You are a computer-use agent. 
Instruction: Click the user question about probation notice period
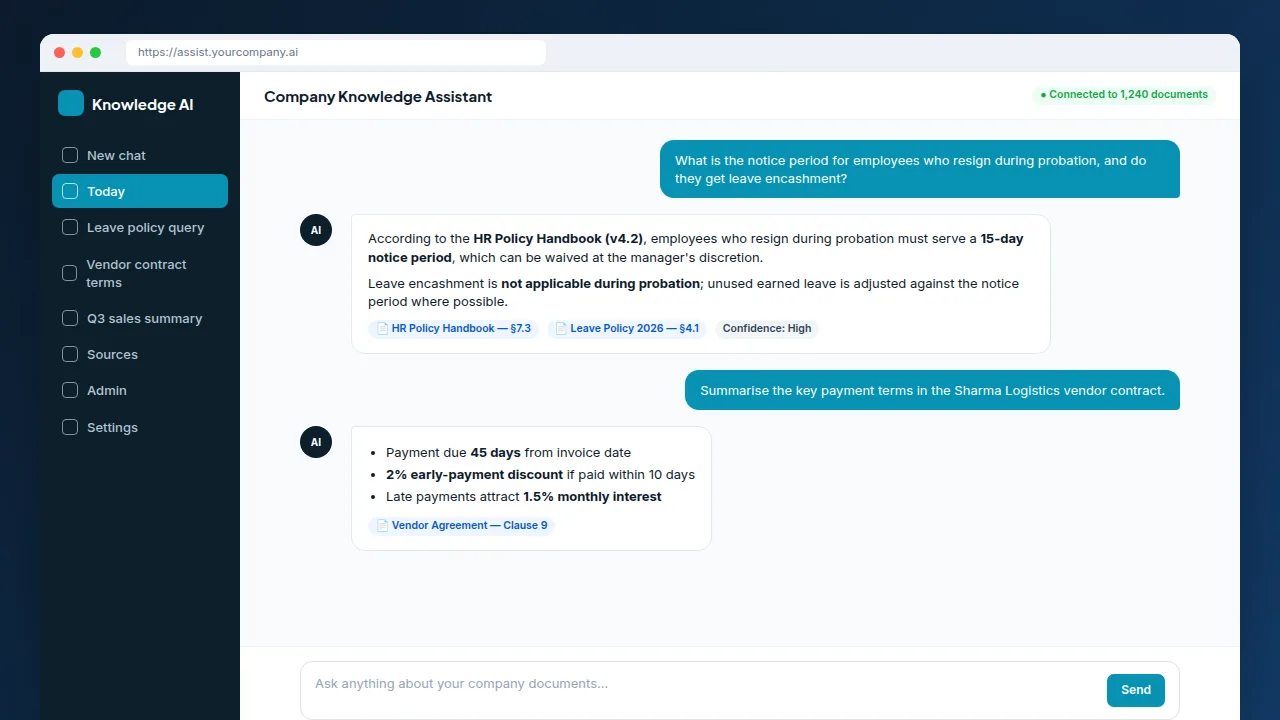[x=920, y=169]
